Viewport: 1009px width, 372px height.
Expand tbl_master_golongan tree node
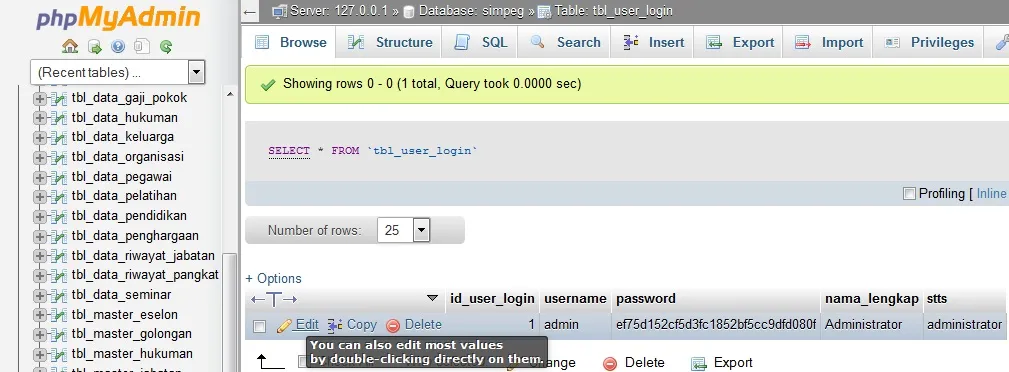coord(40,334)
